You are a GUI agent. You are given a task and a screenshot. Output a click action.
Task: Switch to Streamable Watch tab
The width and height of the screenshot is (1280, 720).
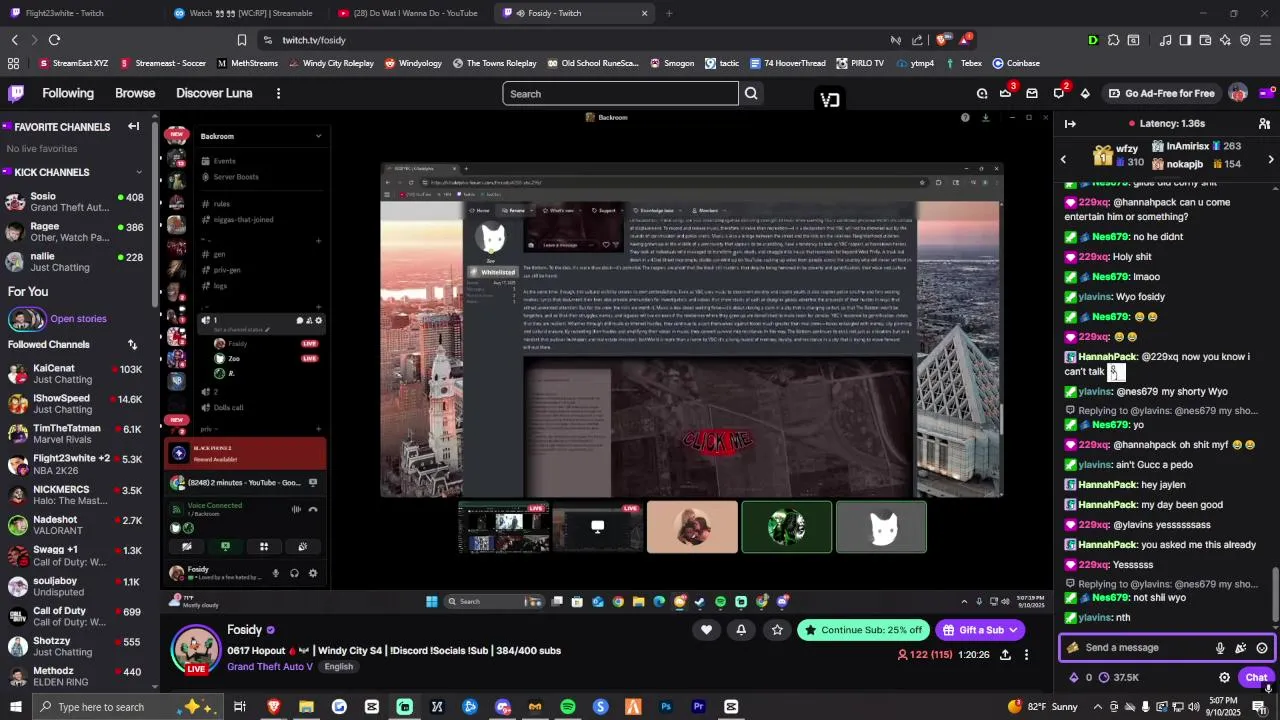pyautogui.click(x=245, y=13)
